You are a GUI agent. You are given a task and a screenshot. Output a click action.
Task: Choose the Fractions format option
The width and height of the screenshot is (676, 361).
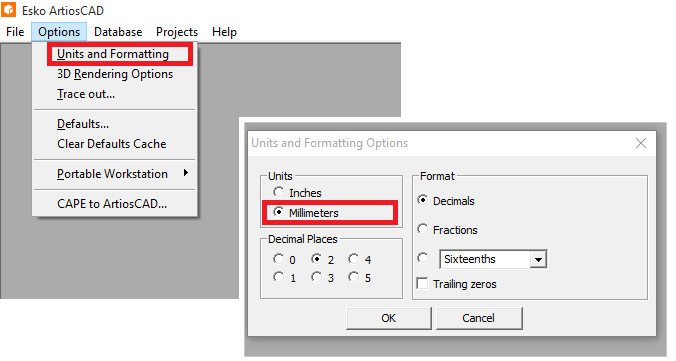click(x=422, y=229)
